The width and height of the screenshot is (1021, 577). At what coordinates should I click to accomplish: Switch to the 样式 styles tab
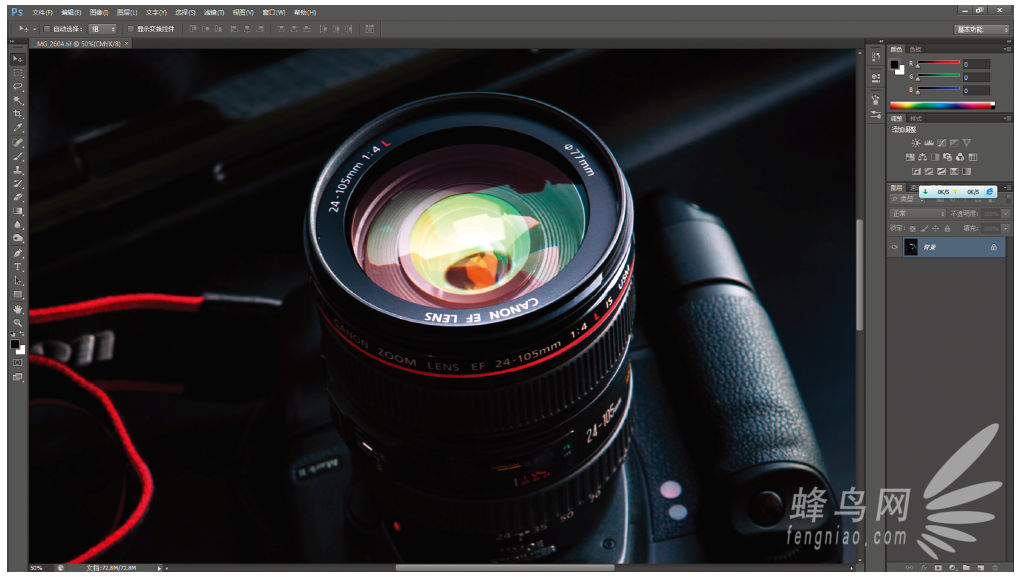(916, 119)
